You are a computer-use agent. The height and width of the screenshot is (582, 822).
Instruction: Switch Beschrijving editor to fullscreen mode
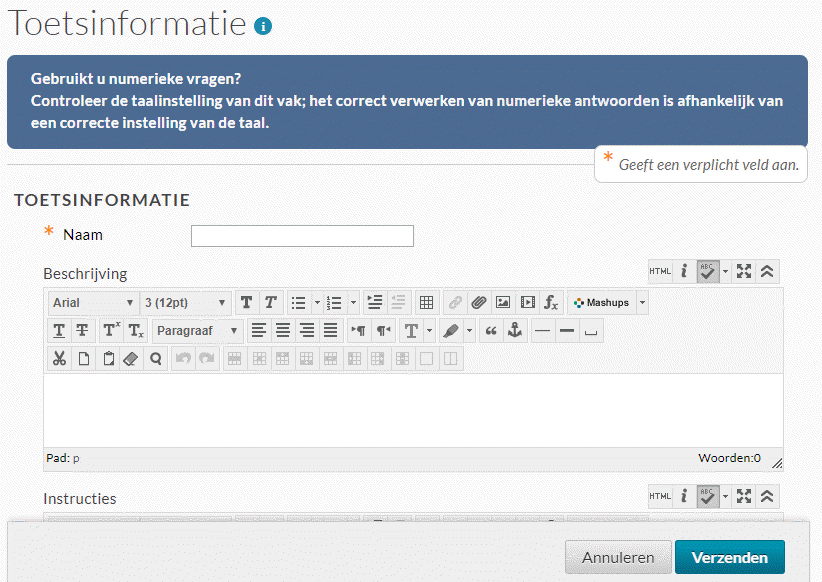[x=743, y=272]
